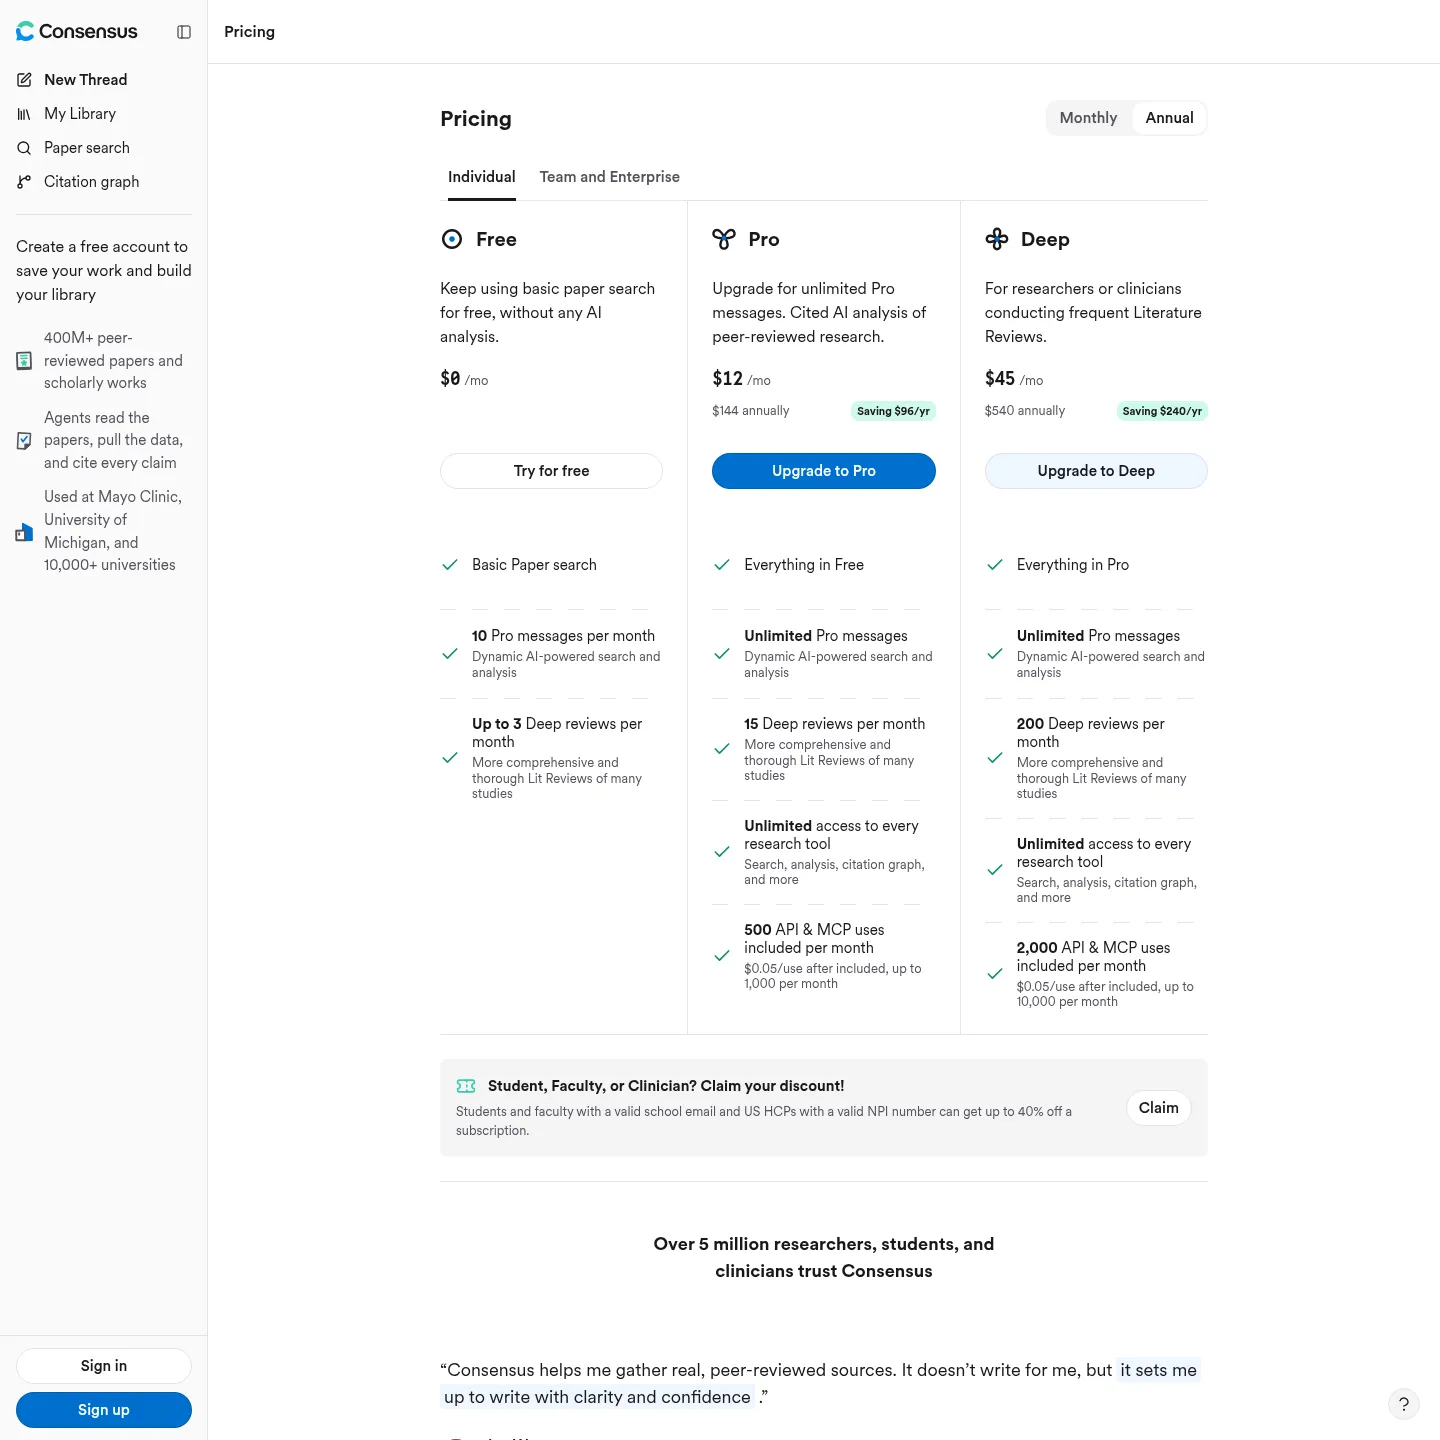Click 200 Deep reviews per month text
The image size is (1440, 1440).
(x=1091, y=733)
